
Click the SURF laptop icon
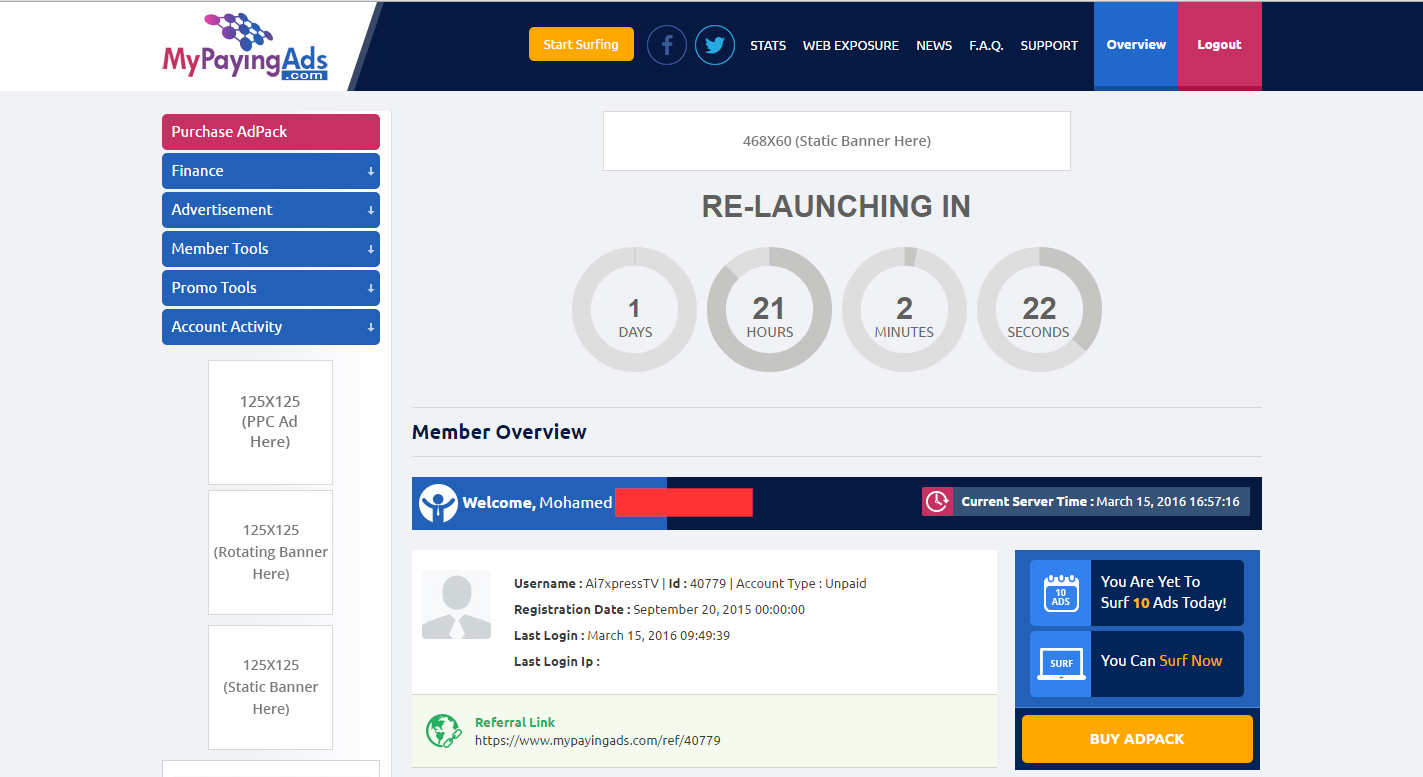pos(1061,664)
